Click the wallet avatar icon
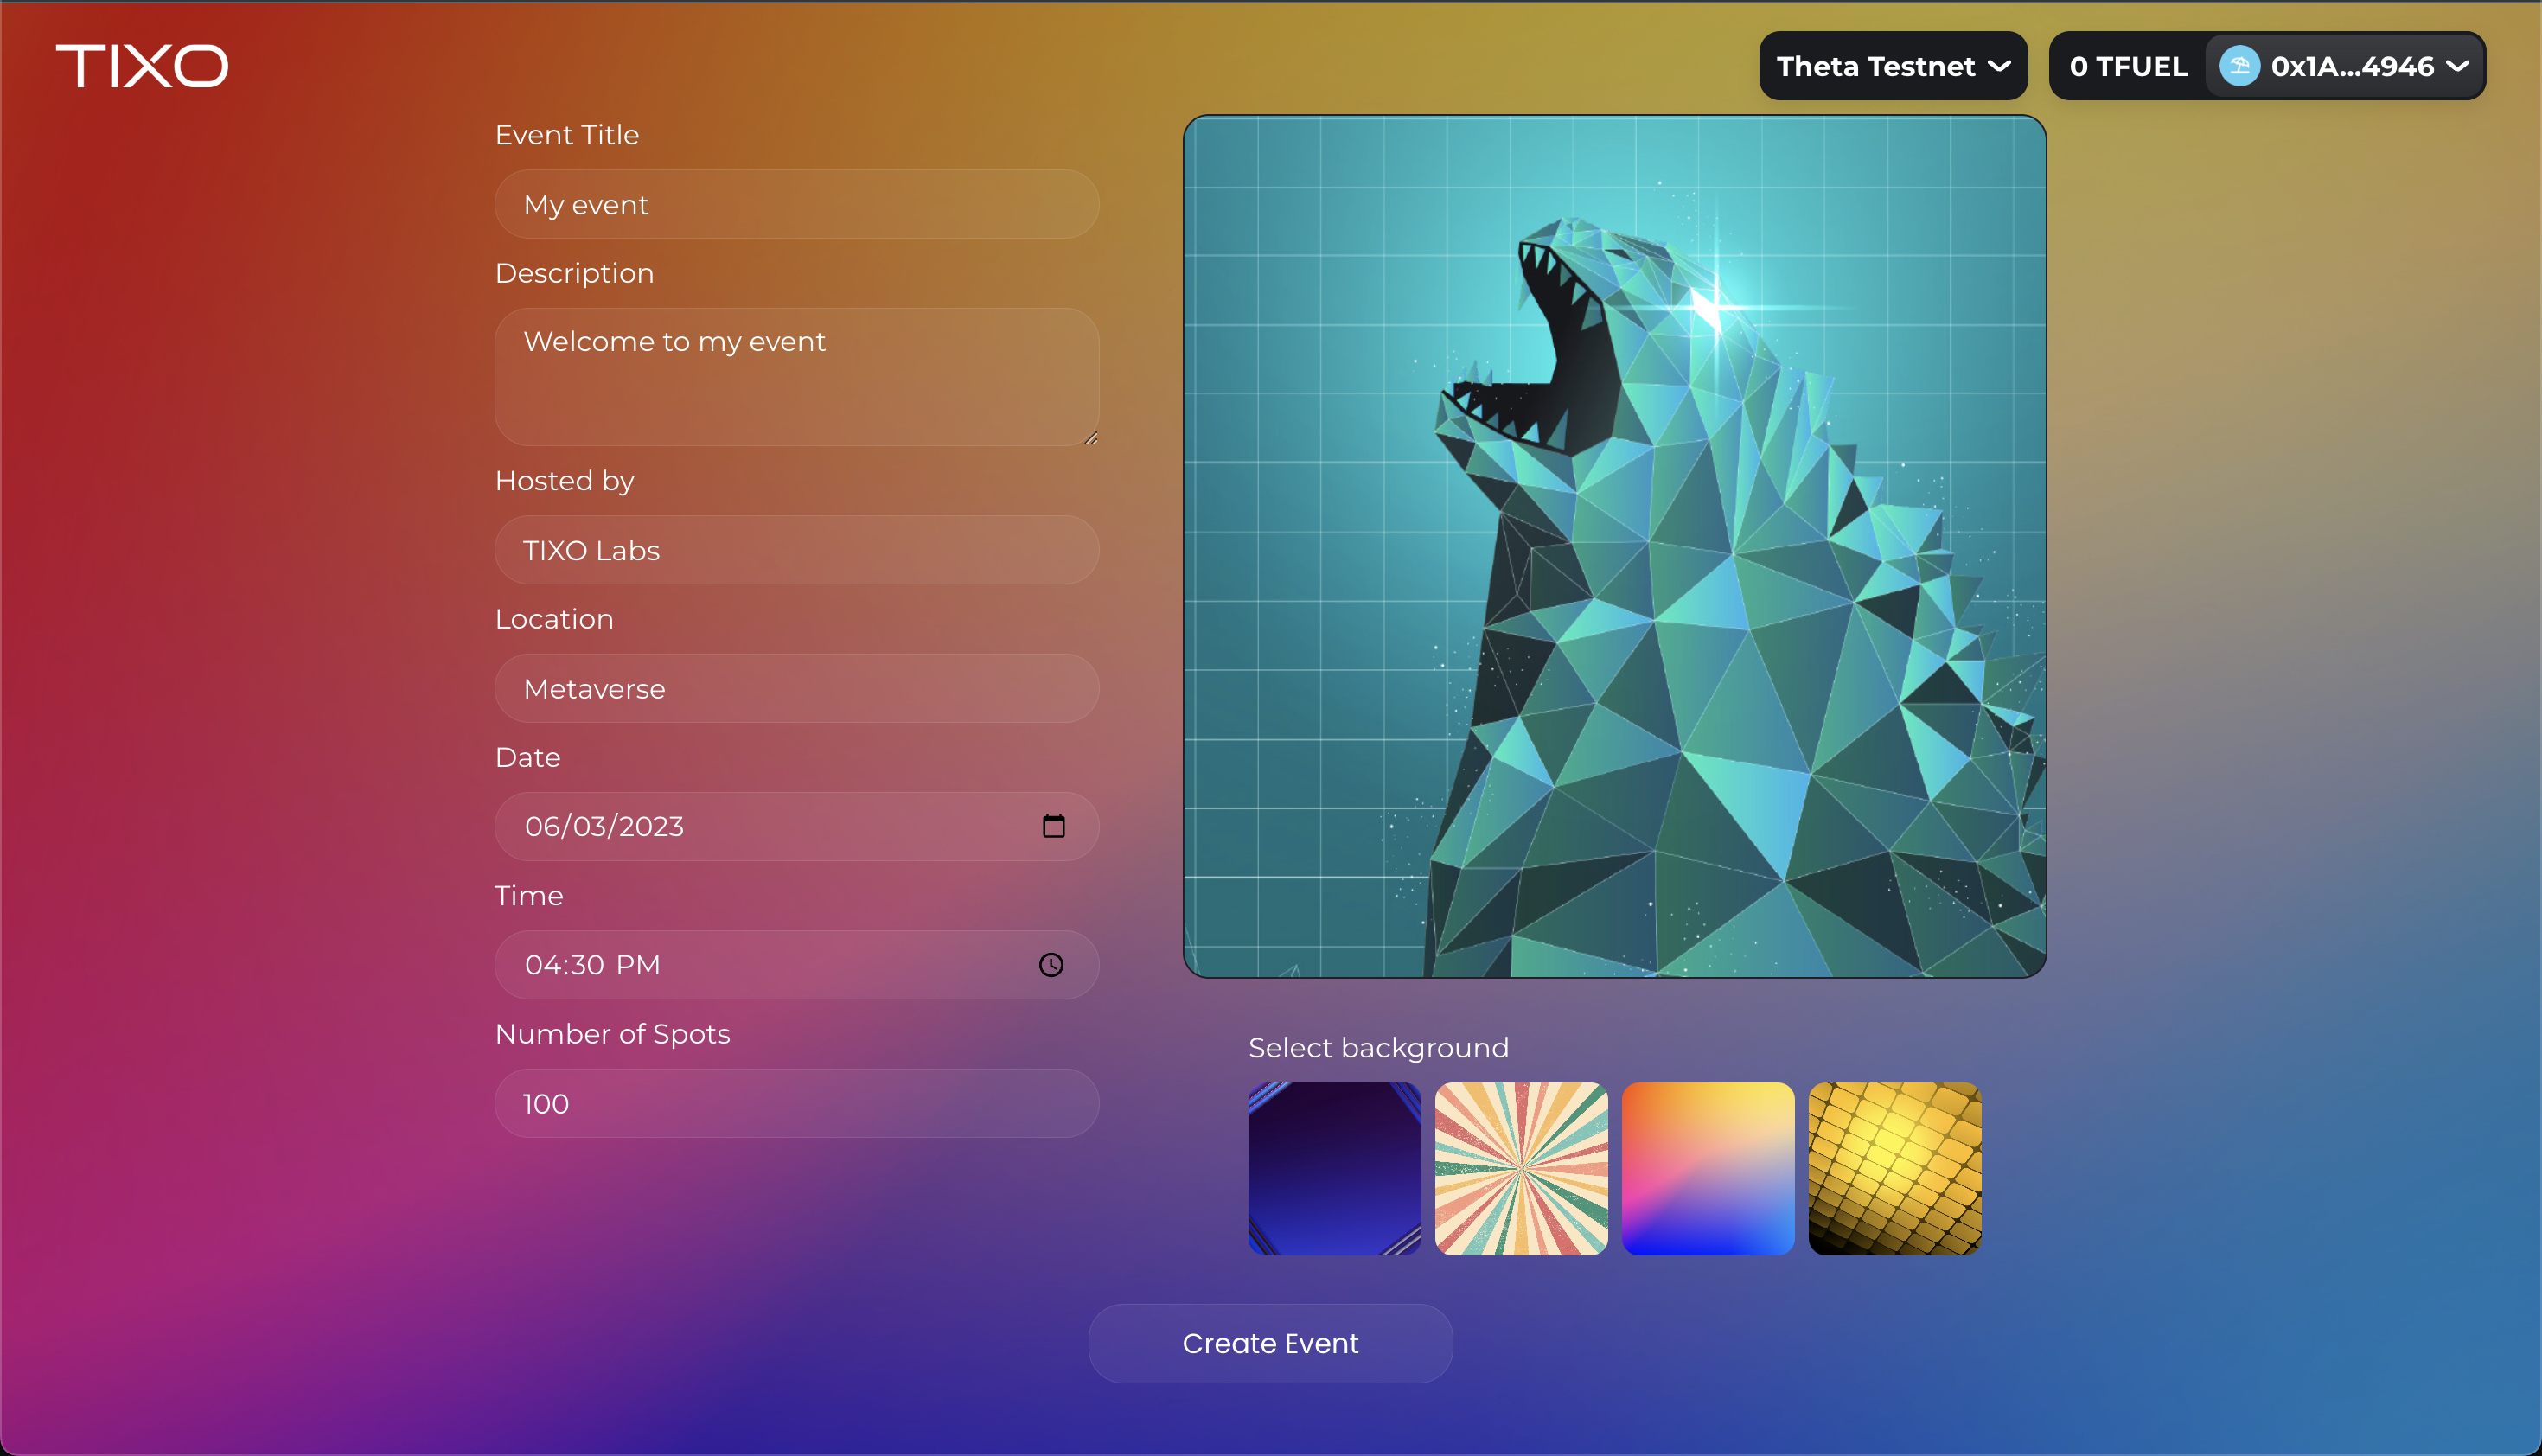The width and height of the screenshot is (2542, 1456). coord(2239,66)
